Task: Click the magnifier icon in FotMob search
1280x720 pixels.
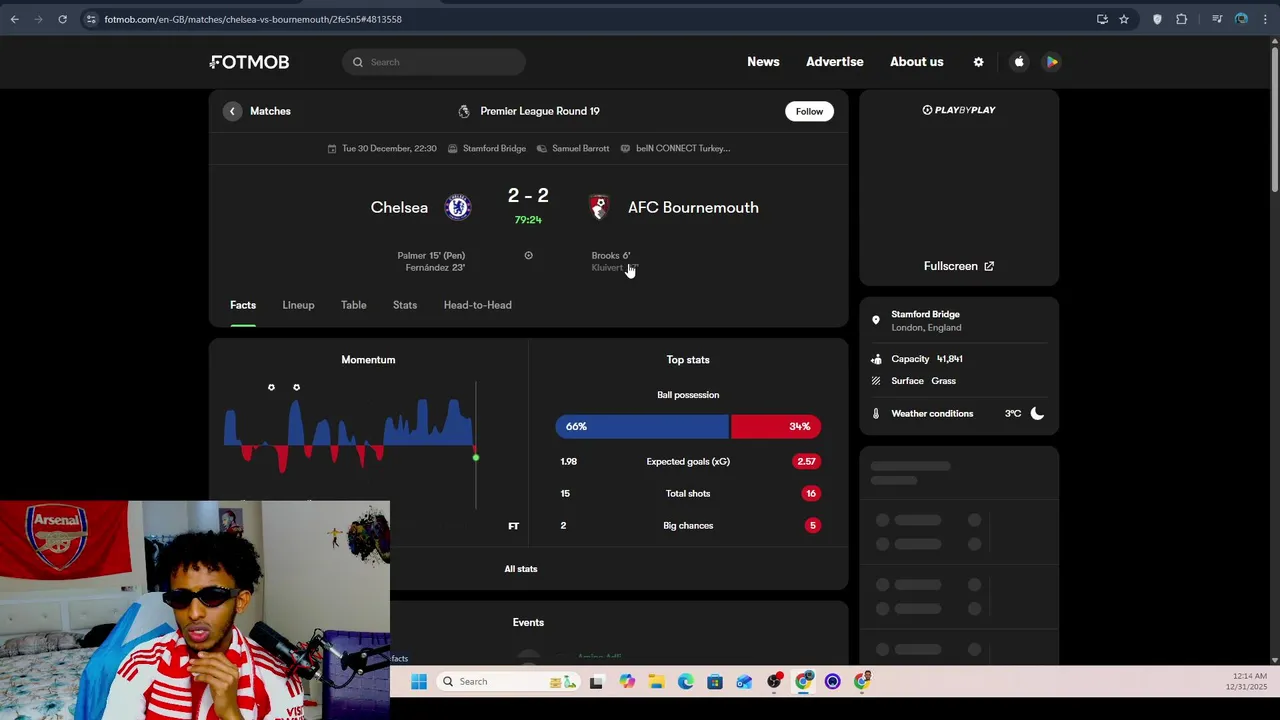Action: [358, 62]
